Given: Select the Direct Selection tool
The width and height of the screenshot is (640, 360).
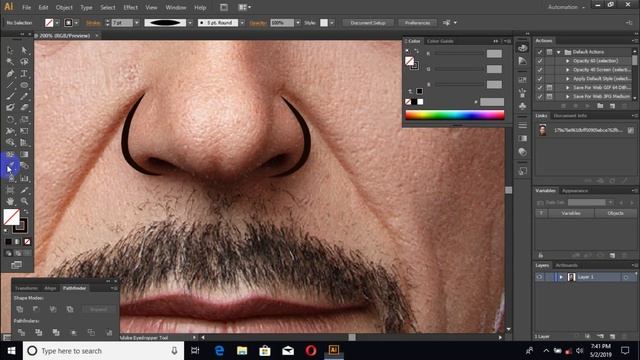Looking at the screenshot, I should point(24,50).
